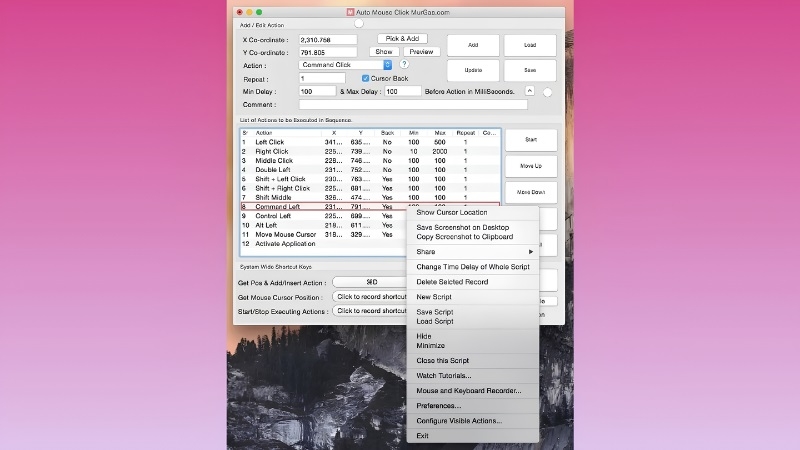Click the small up-arrow button beside delay text
The image size is (800, 450).
pyautogui.click(x=530, y=91)
